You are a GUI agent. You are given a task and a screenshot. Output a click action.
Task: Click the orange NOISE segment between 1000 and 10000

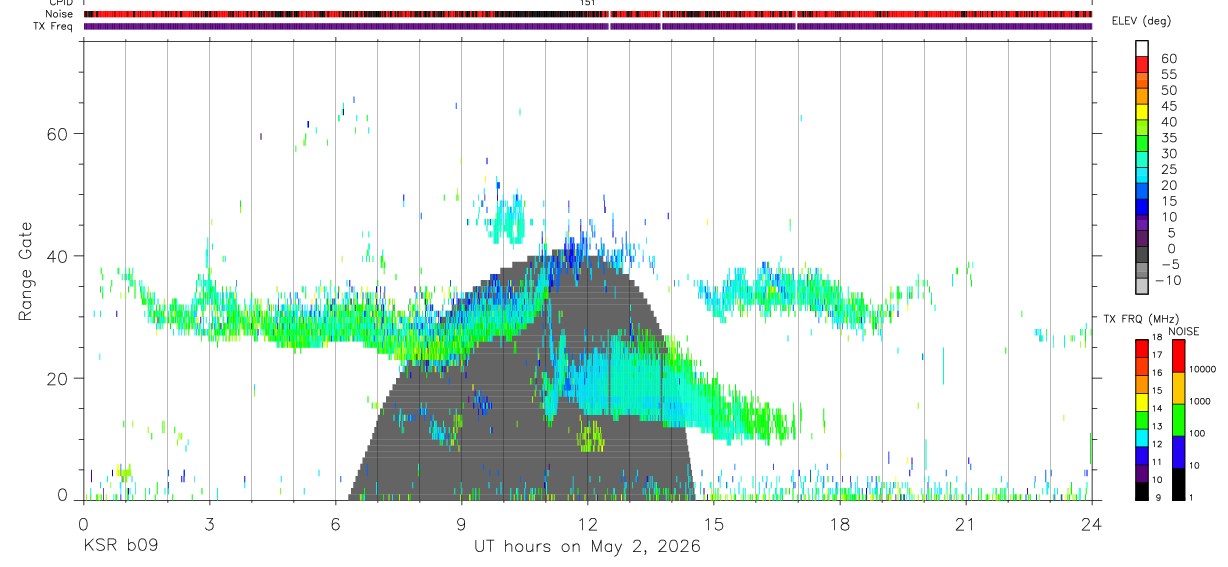(1178, 387)
